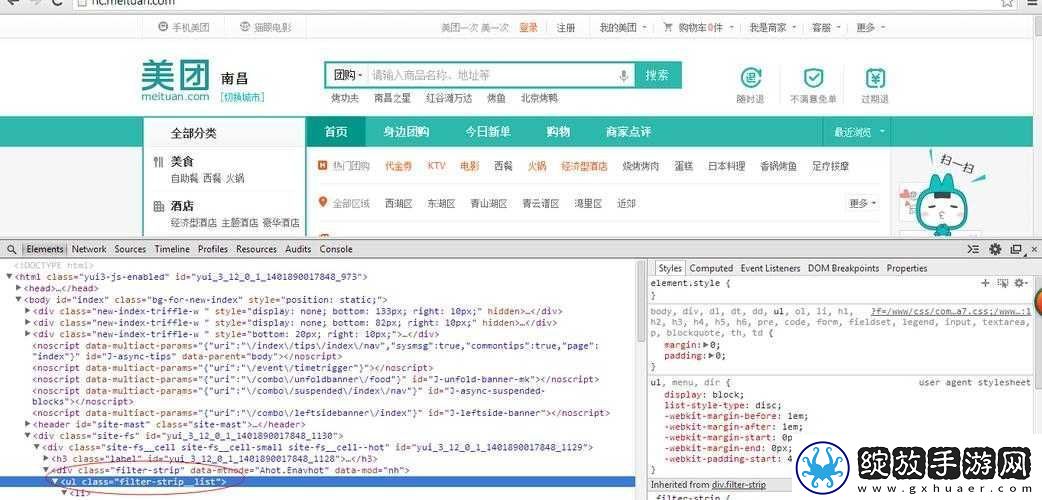Click the 手机美团 phone icon link
This screenshot has width=1042, height=500.
point(183,27)
